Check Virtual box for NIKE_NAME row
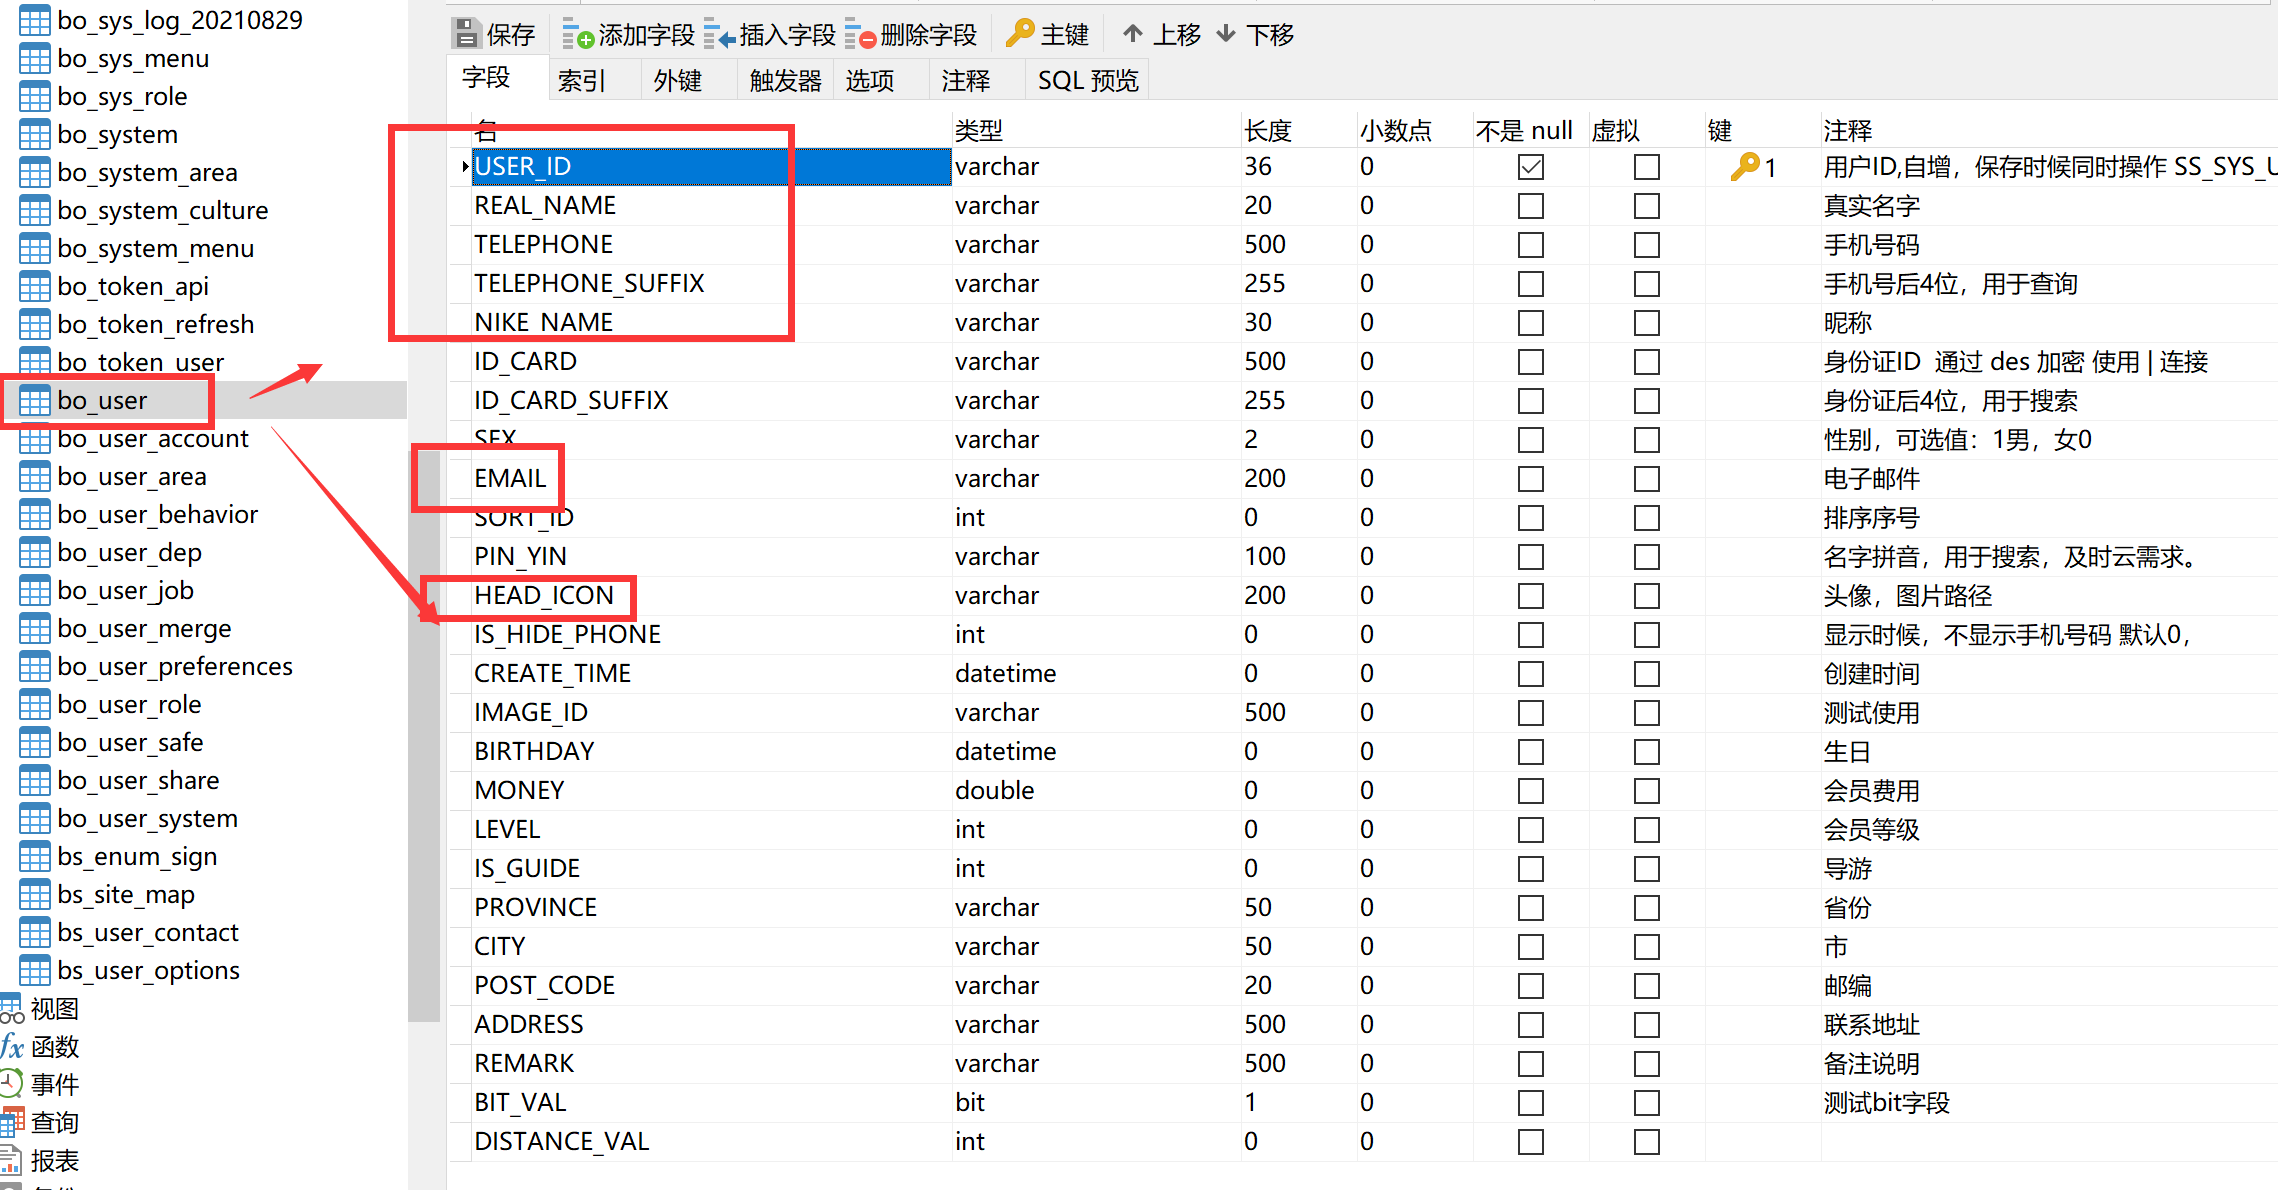 [x=1646, y=323]
